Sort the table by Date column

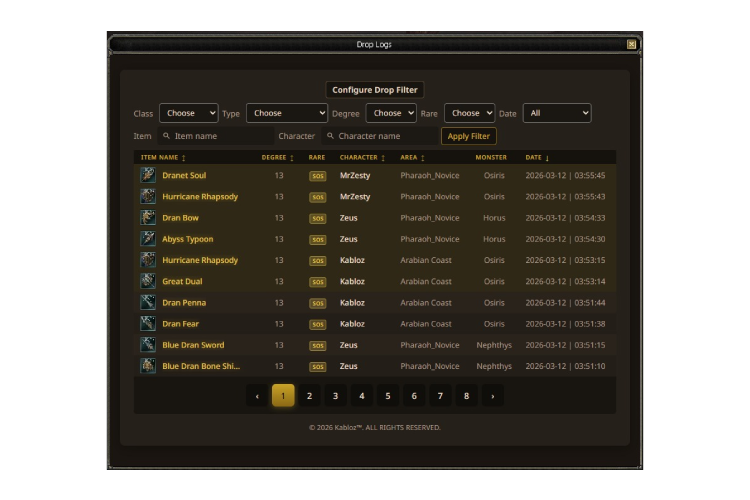coord(537,157)
